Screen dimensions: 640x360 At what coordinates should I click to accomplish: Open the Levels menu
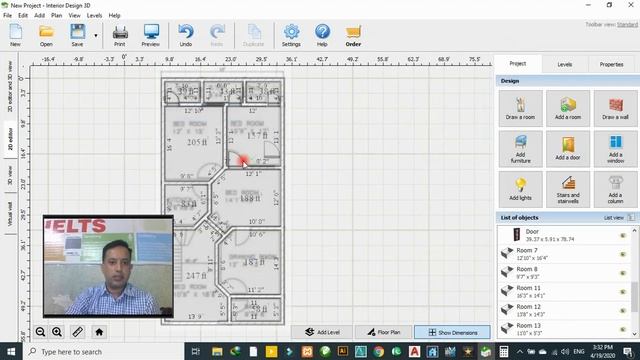tap(94, 15)
